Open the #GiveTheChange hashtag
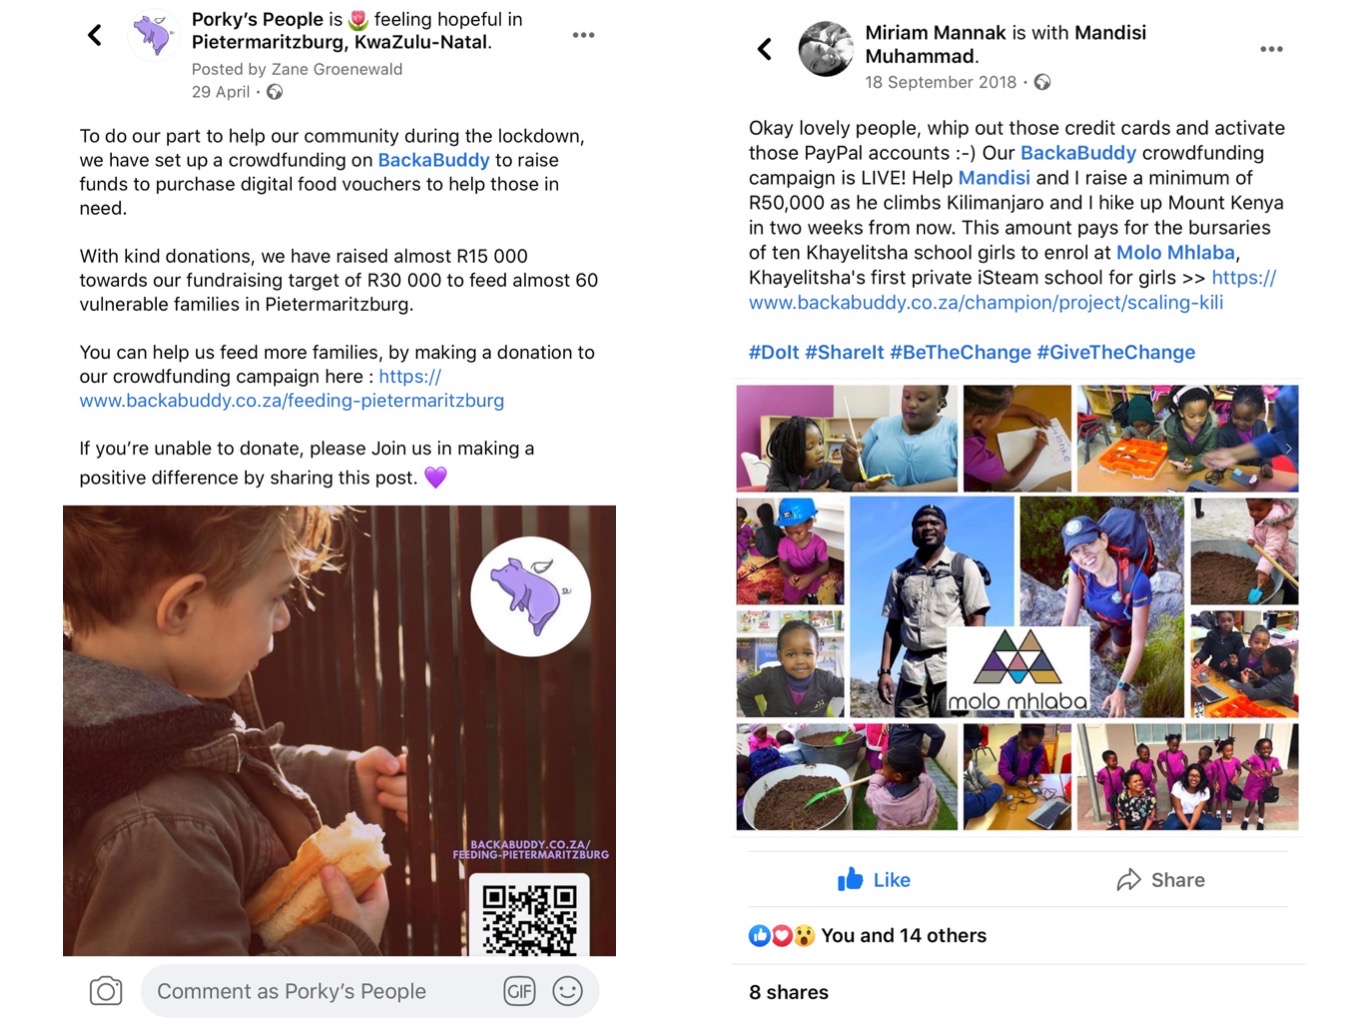The width and height of the screenshot is (1358, 1018). (1116, 352)
